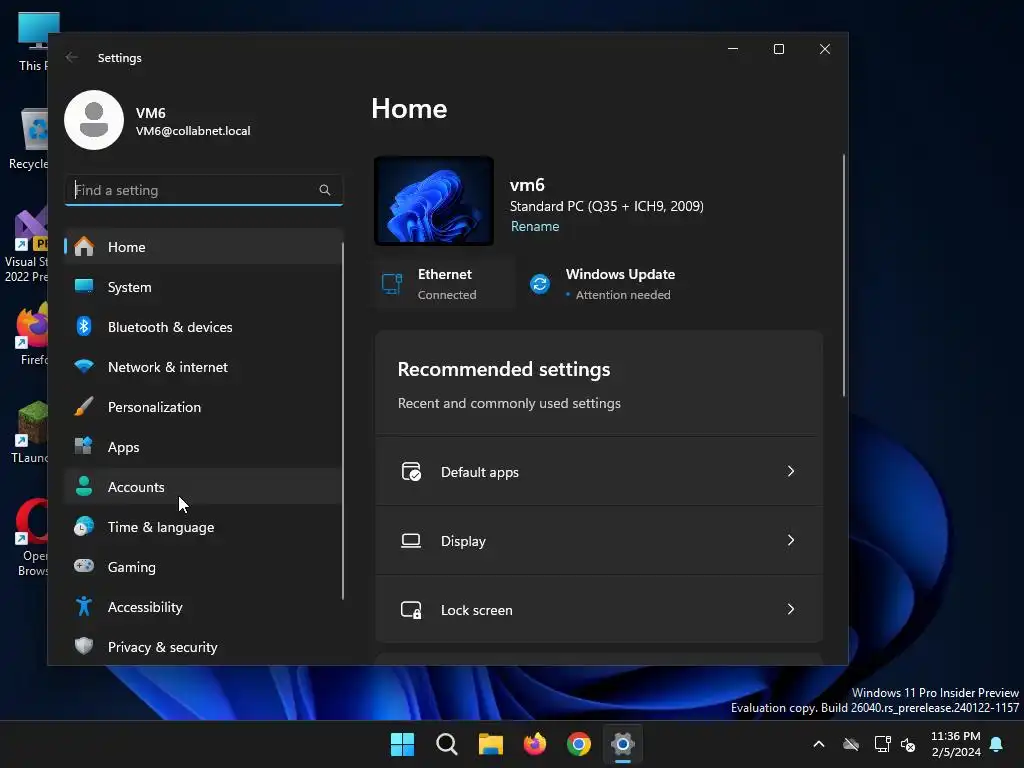Click the Accessibility label in sidebar
The width and height of the screenshot is (1024, 768).
(x=145, y=607)
